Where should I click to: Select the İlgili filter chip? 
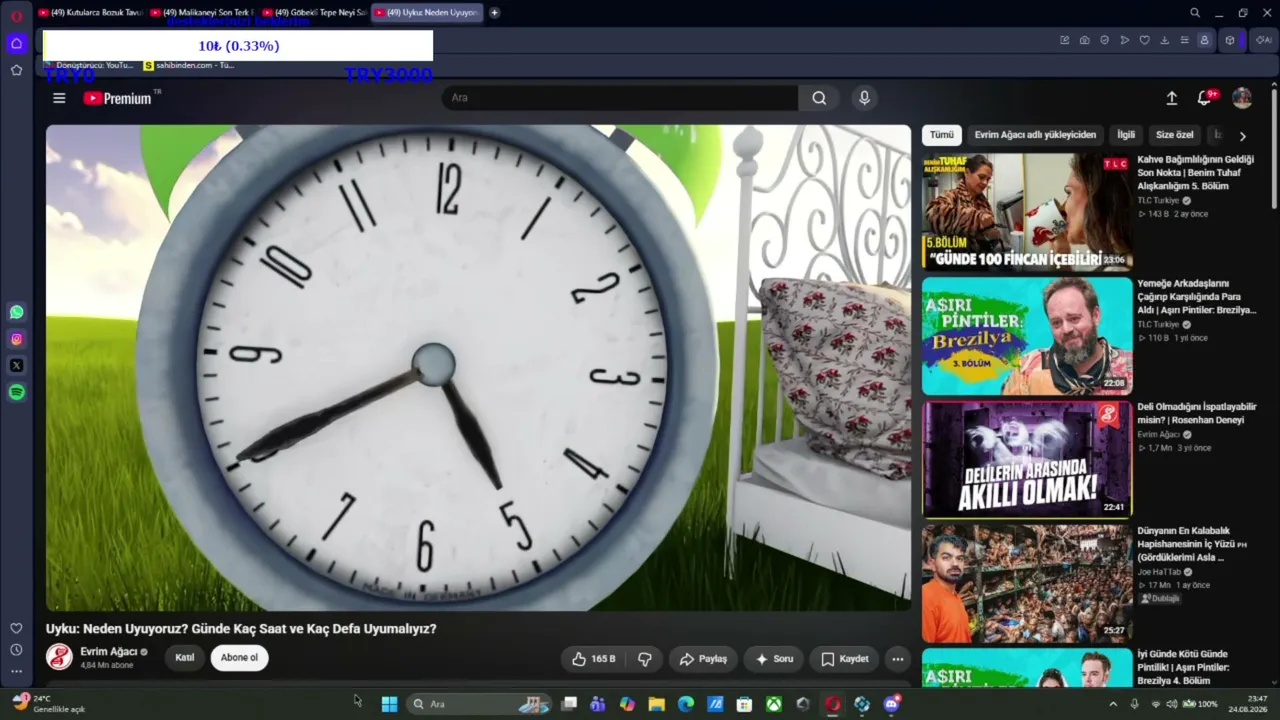coord(1126,135)
